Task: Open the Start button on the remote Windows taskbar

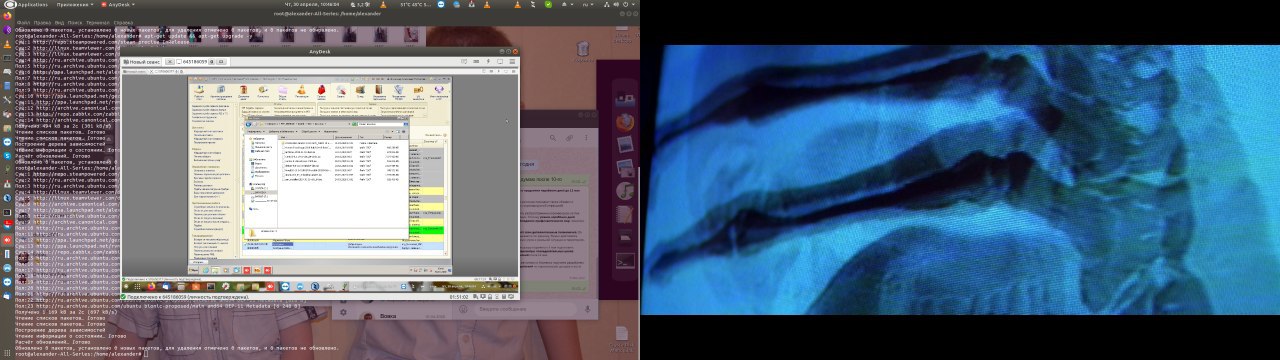Action: pyautogui.click(x=193, y=270)
